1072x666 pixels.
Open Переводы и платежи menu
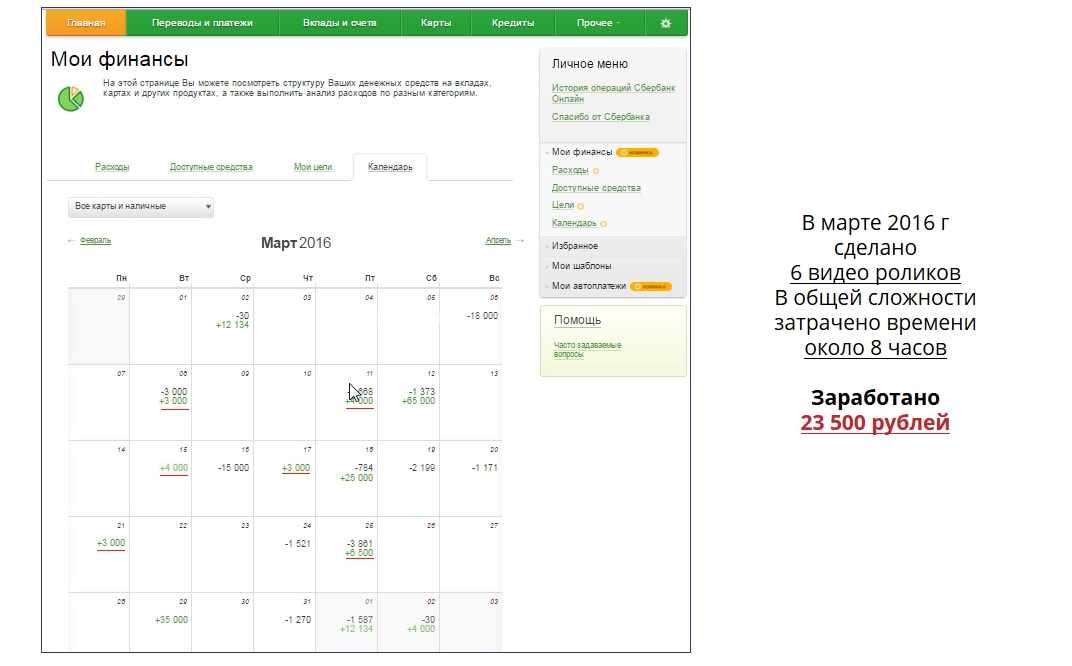pyautogui.click(x=202, y=23)
